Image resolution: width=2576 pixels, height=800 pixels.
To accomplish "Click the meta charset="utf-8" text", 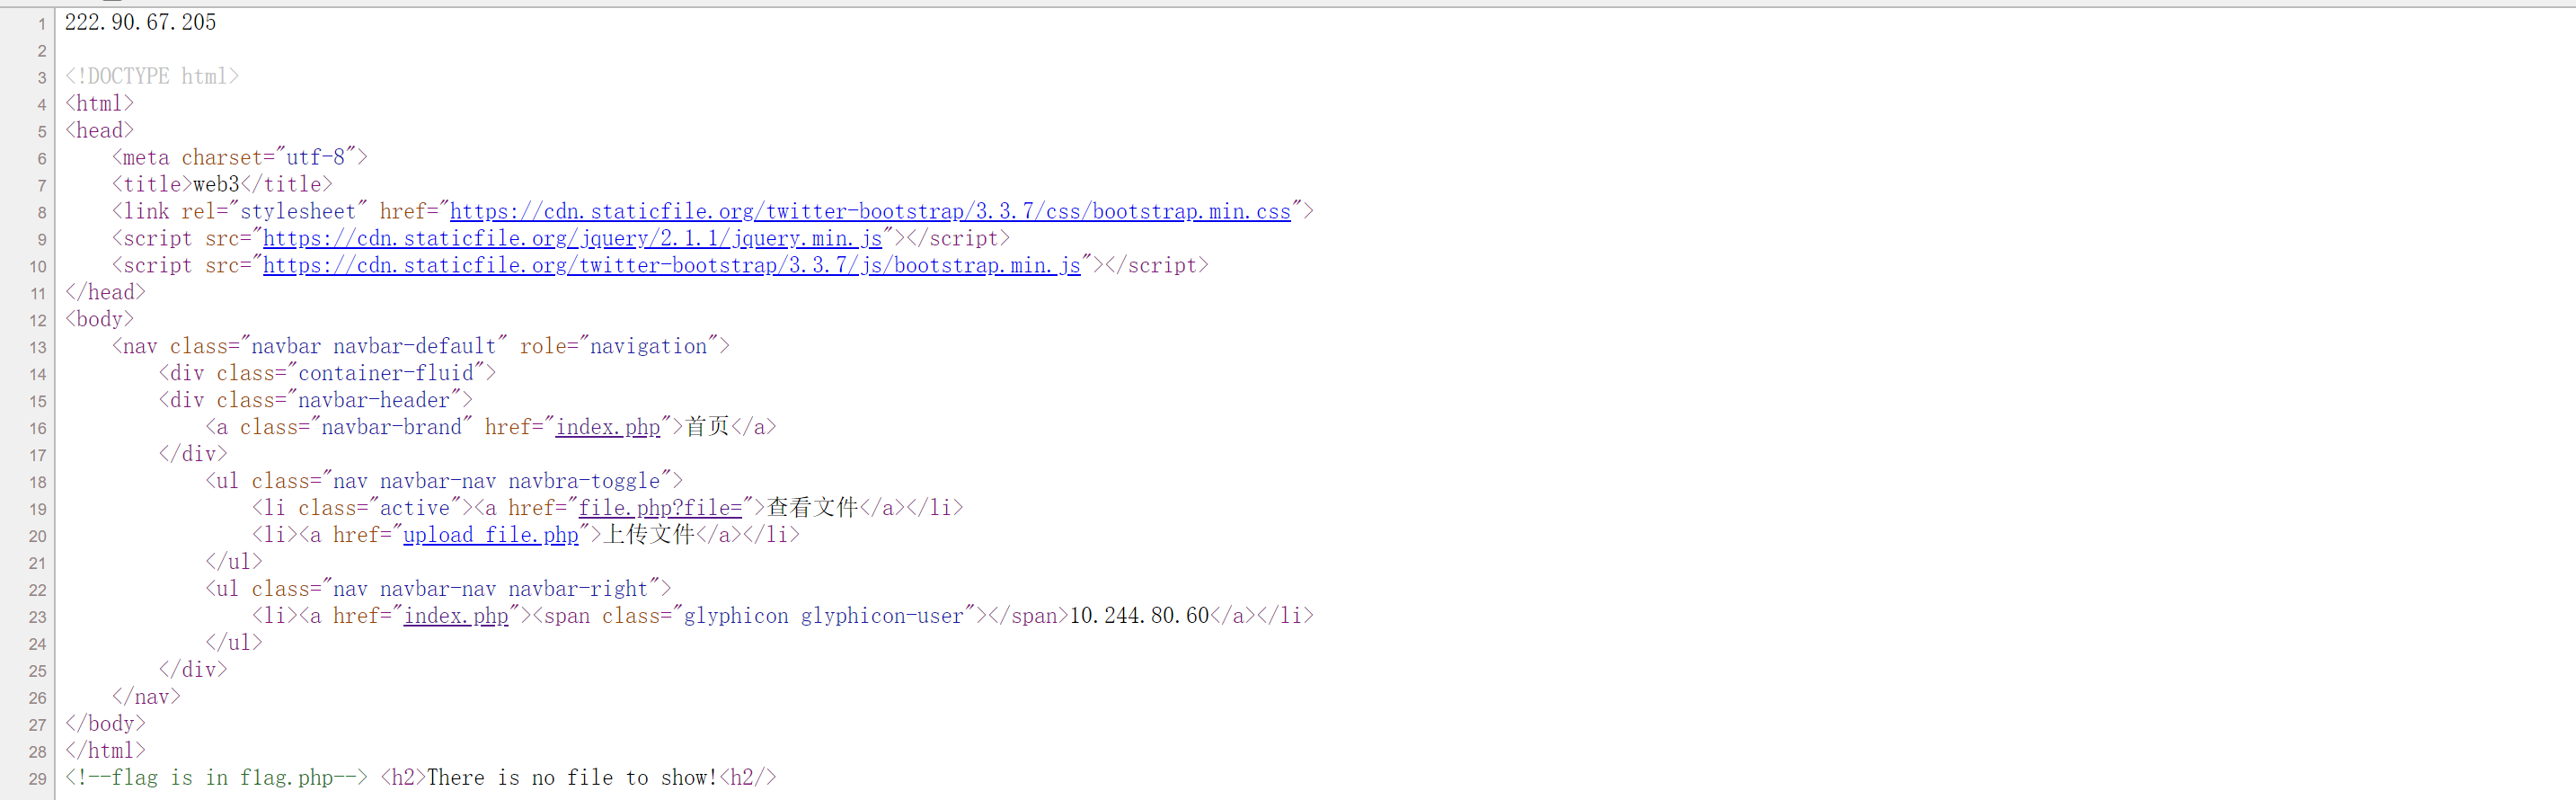I will 239,157.
